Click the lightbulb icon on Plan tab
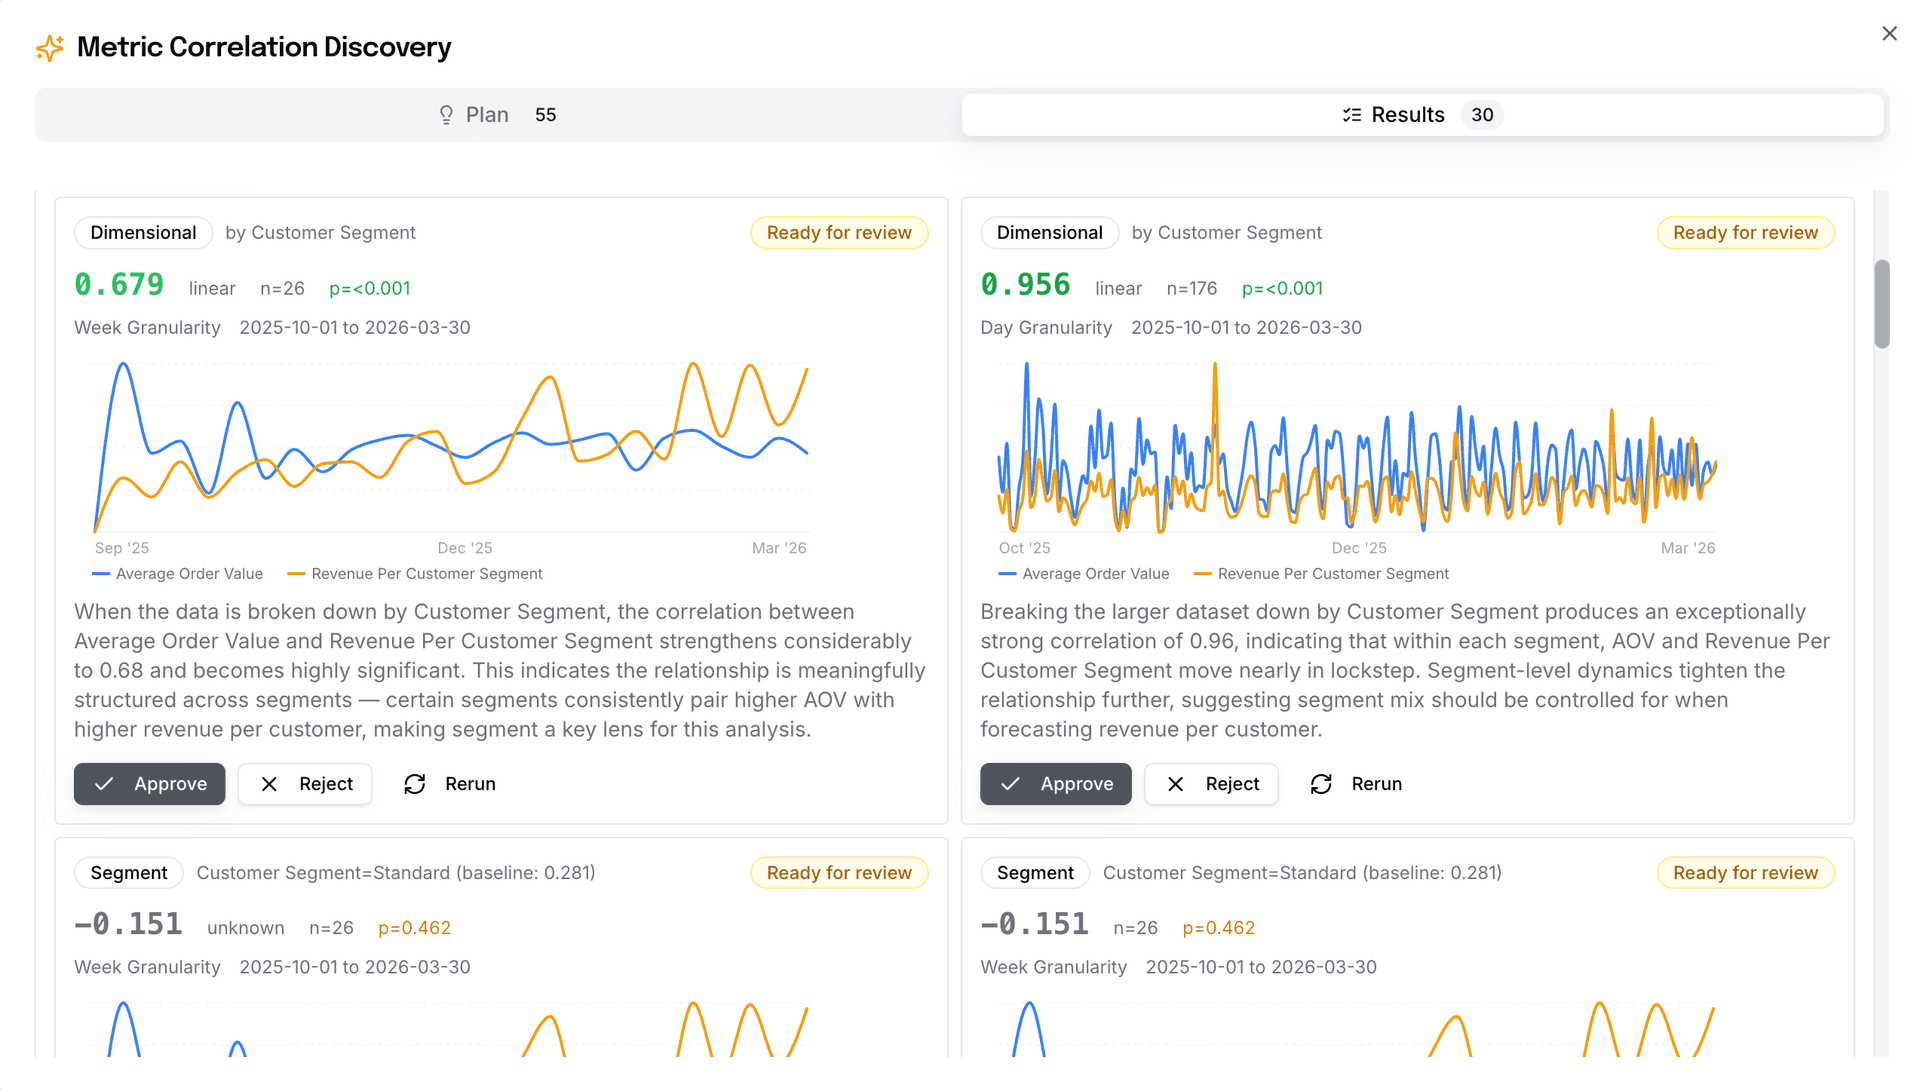This screenshot has height=1090, width=1920. pyautogui.click(x=446, y=115)
